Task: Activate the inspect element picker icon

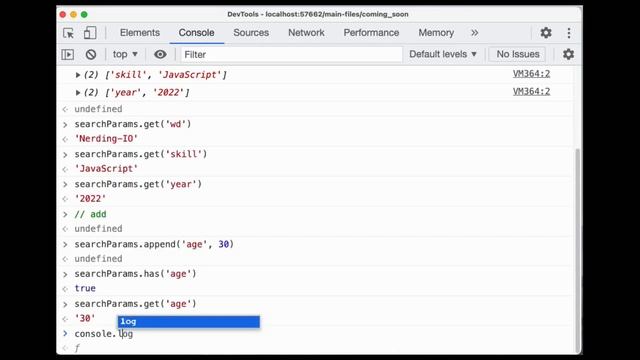Action: 69,33
